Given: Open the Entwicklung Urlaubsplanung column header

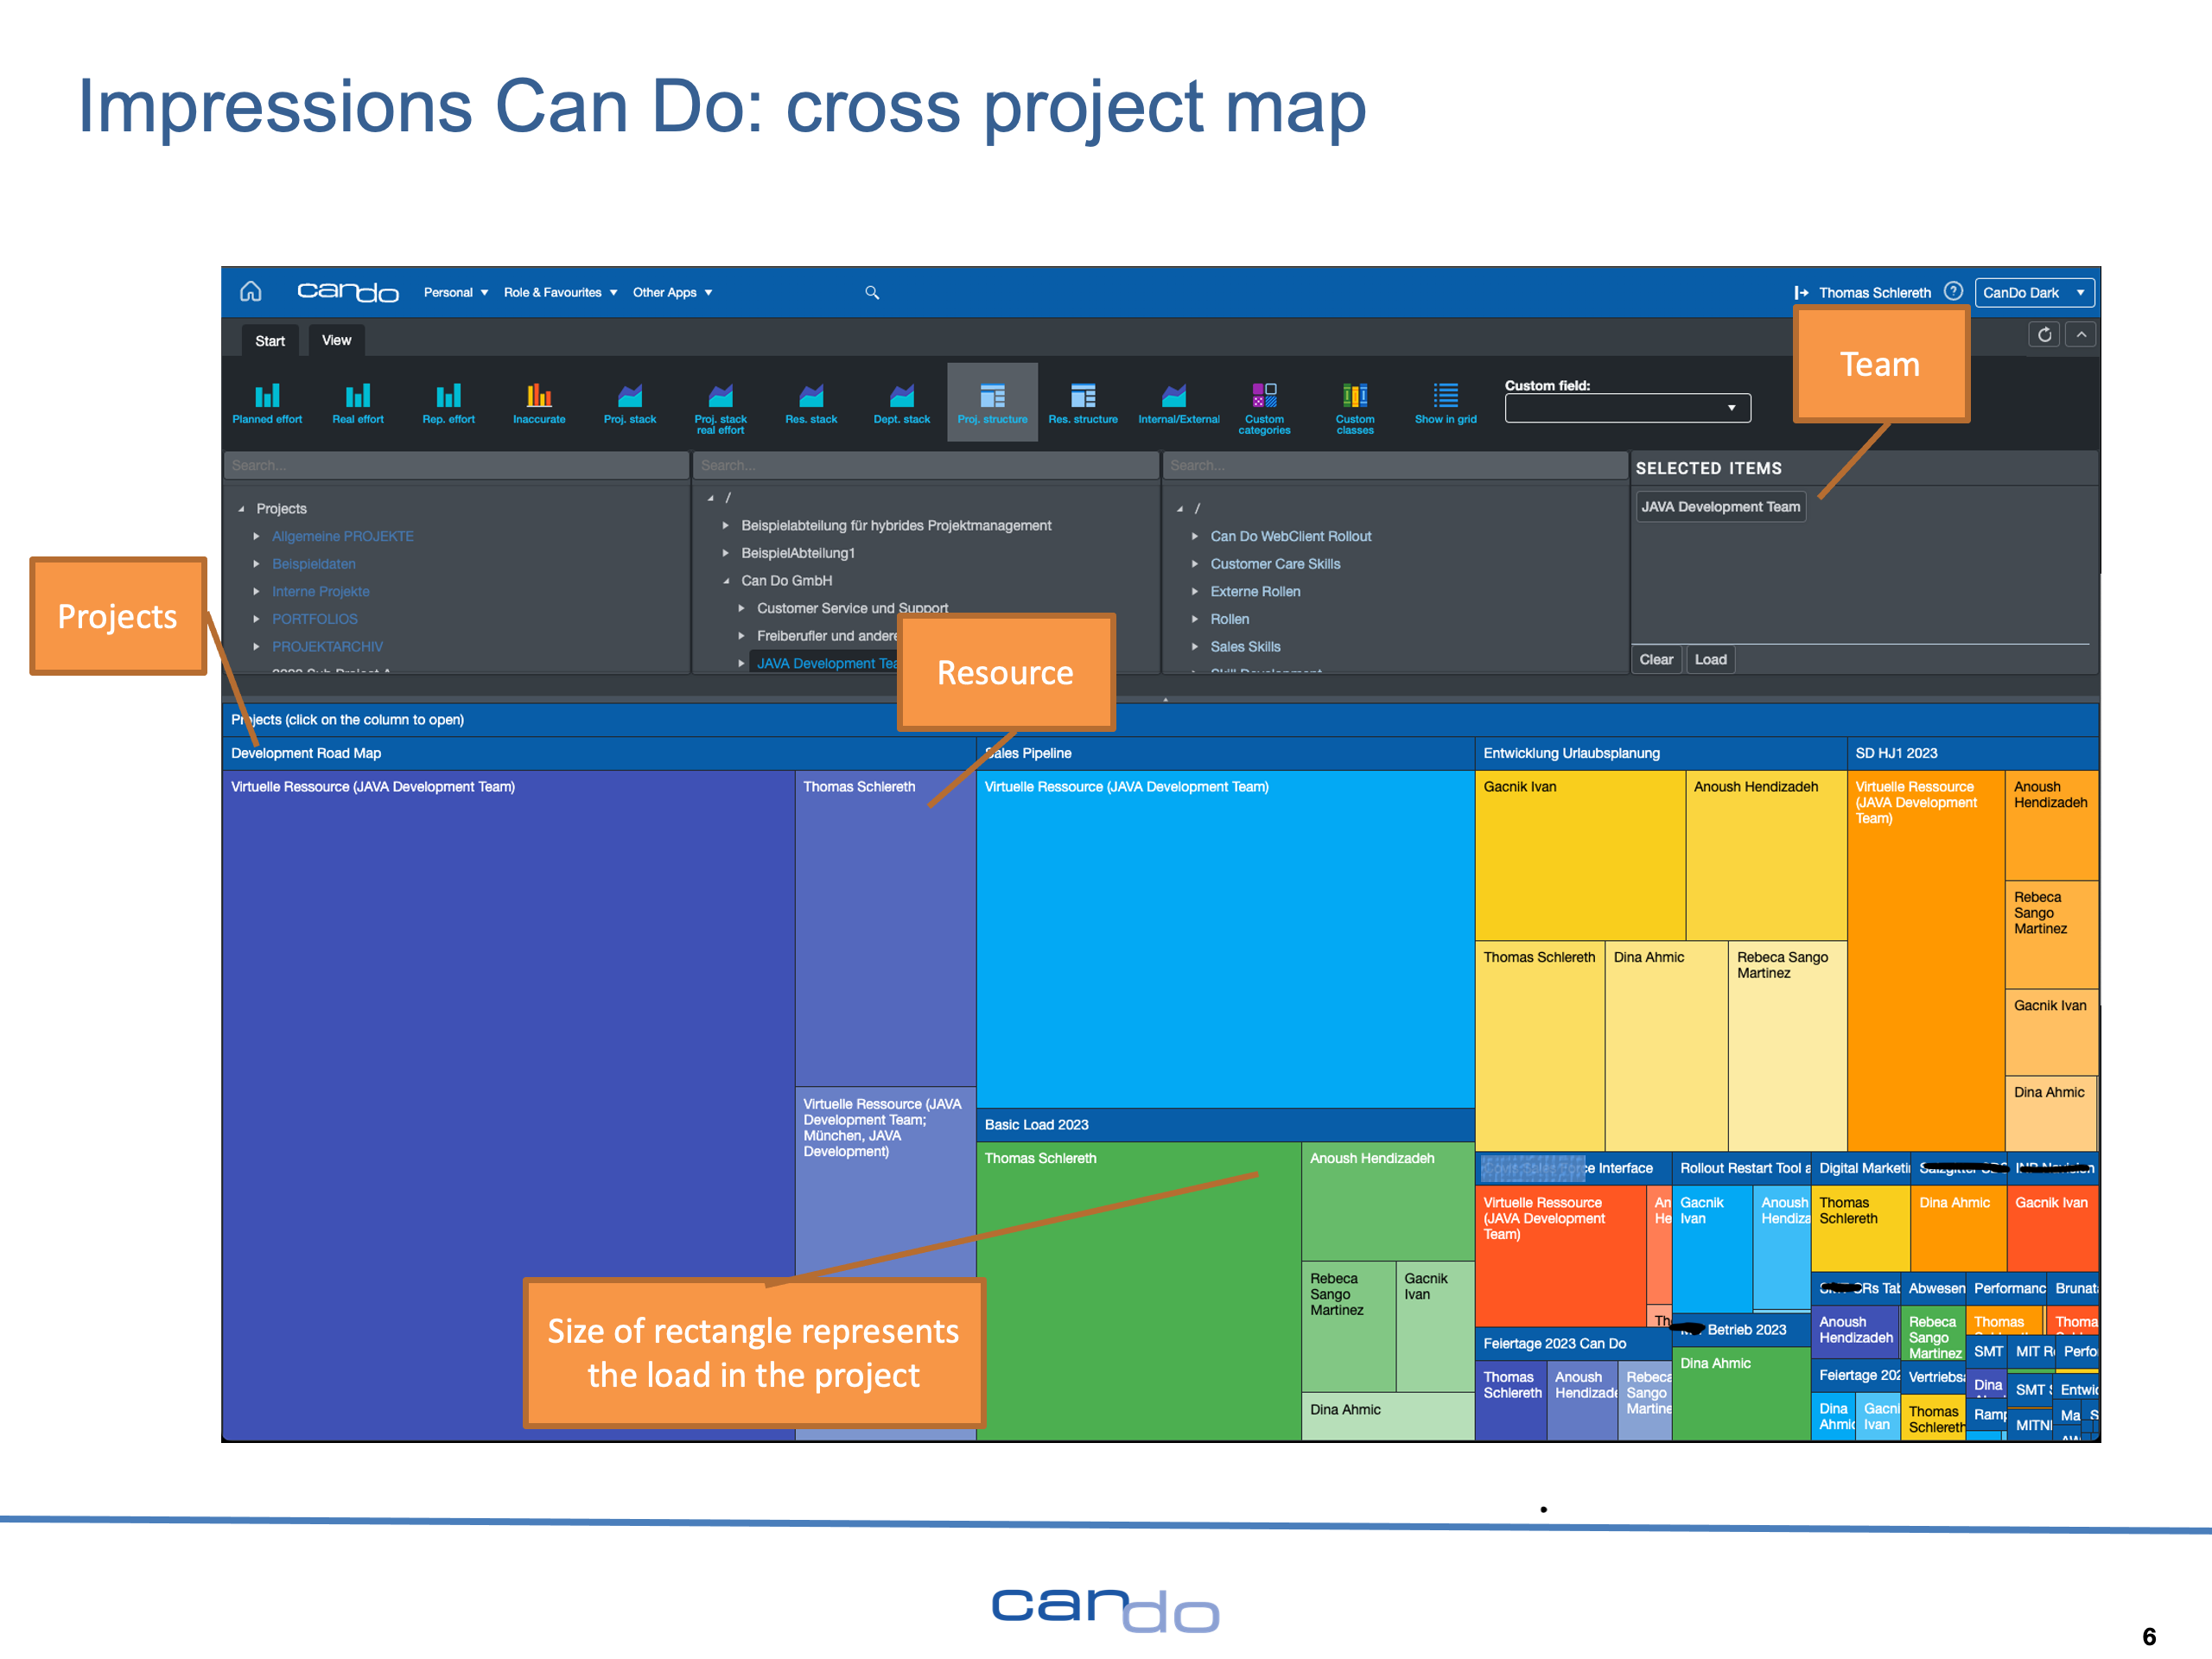Looking at the screenshot, I should [x=1660, y=753].
